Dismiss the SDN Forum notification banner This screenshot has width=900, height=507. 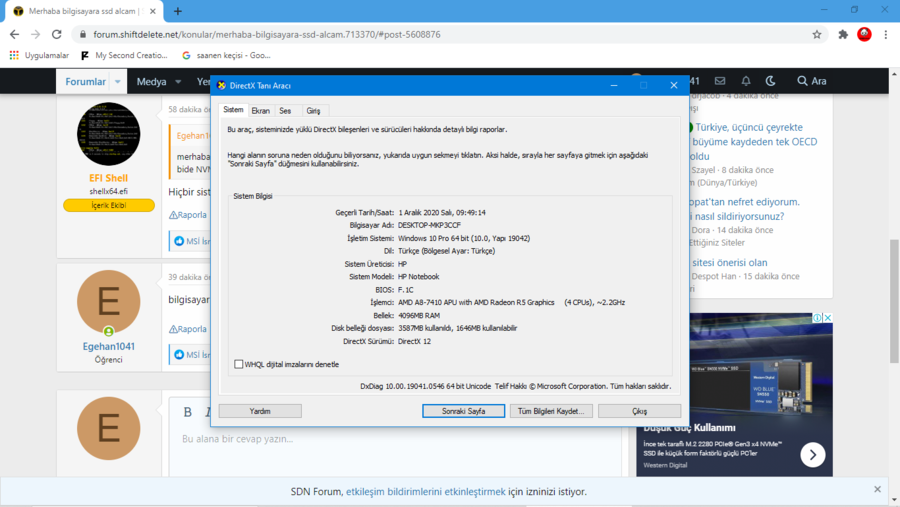[x=877, y=489]
